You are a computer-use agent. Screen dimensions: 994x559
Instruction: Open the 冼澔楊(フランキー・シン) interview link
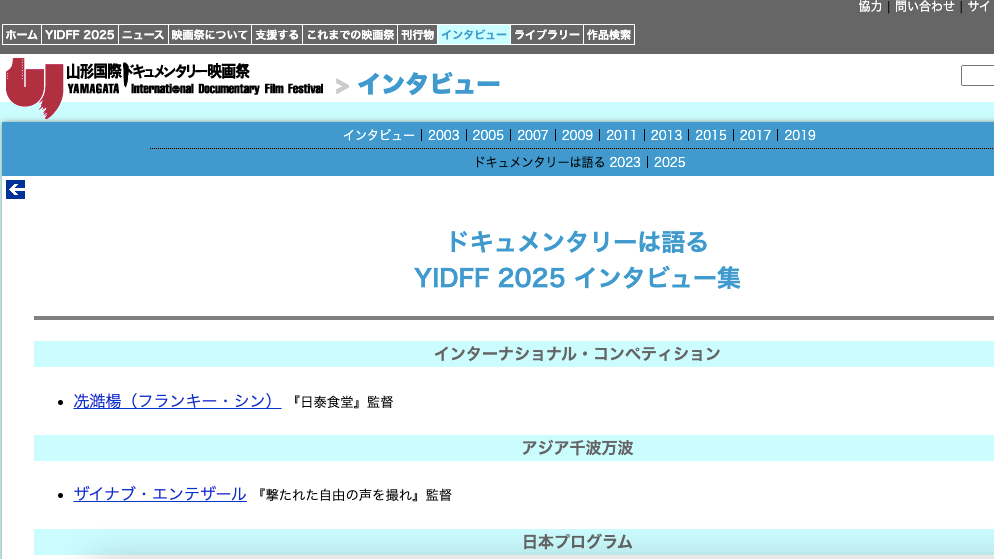(177, 401)
